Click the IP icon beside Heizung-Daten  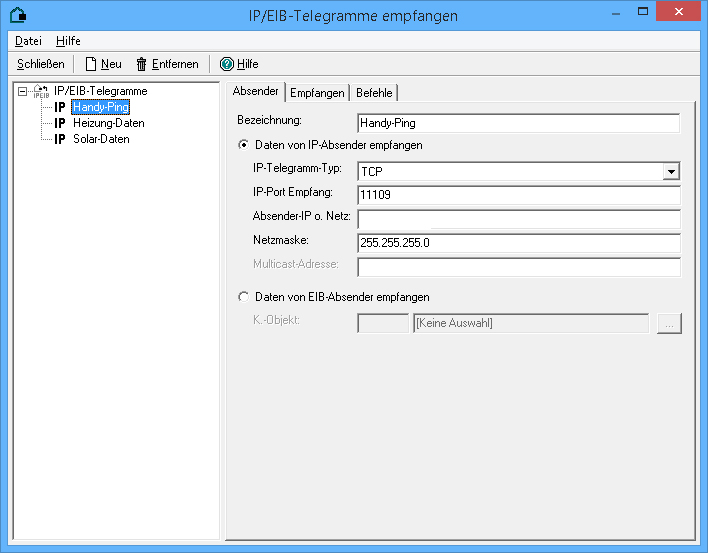(x=60, y=123)
